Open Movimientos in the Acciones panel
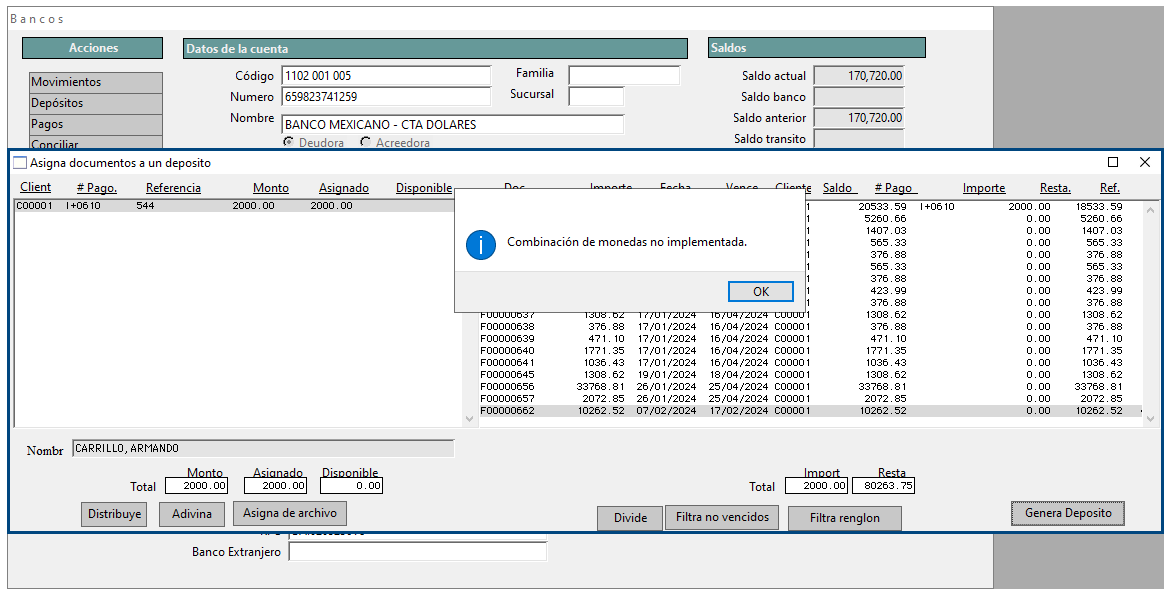1172x597 pixels. [96, 82]
